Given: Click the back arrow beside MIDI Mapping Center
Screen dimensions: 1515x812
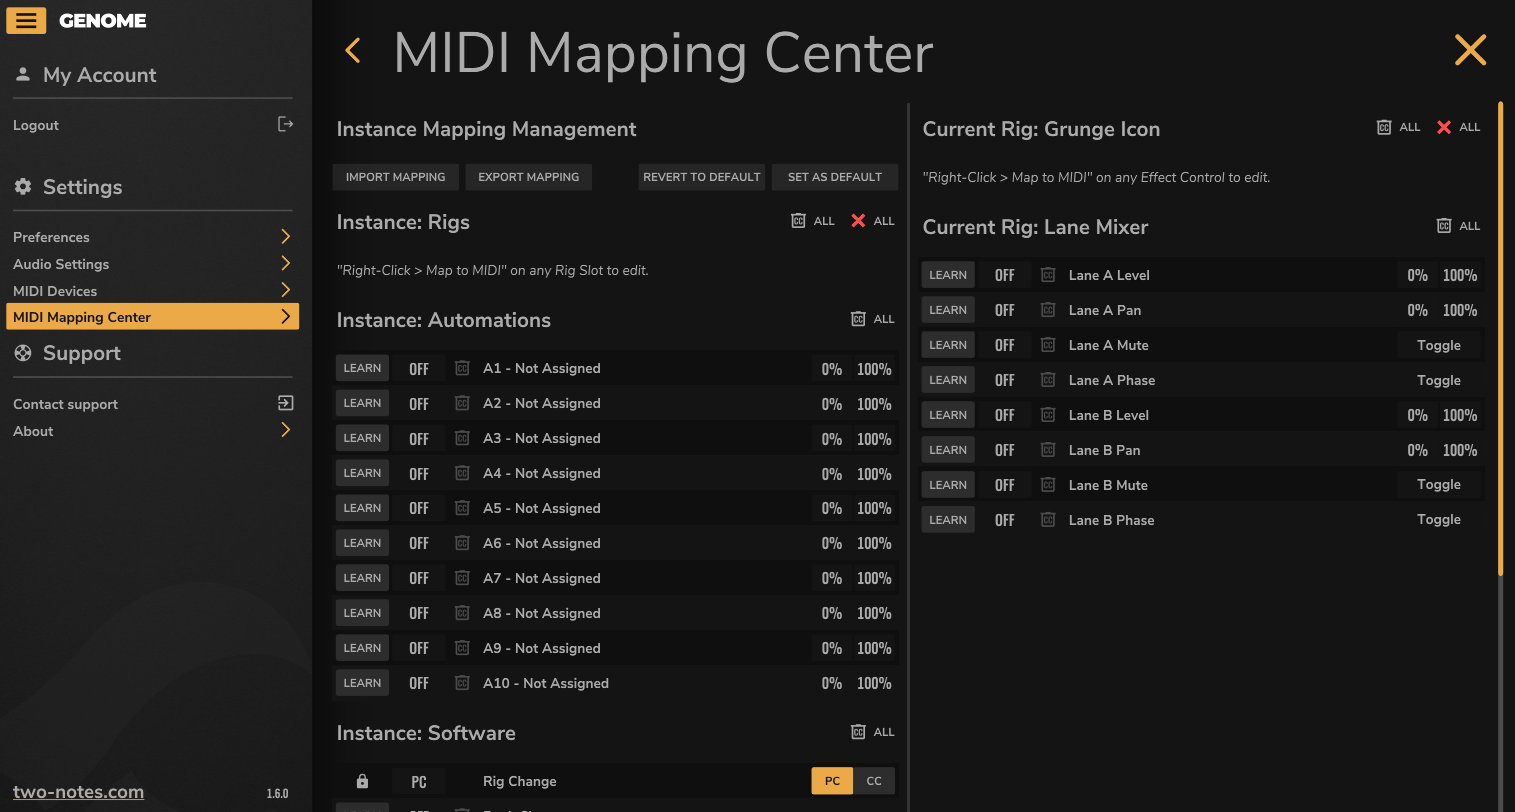Looking at the screenshot, I should tap(352, 51).
